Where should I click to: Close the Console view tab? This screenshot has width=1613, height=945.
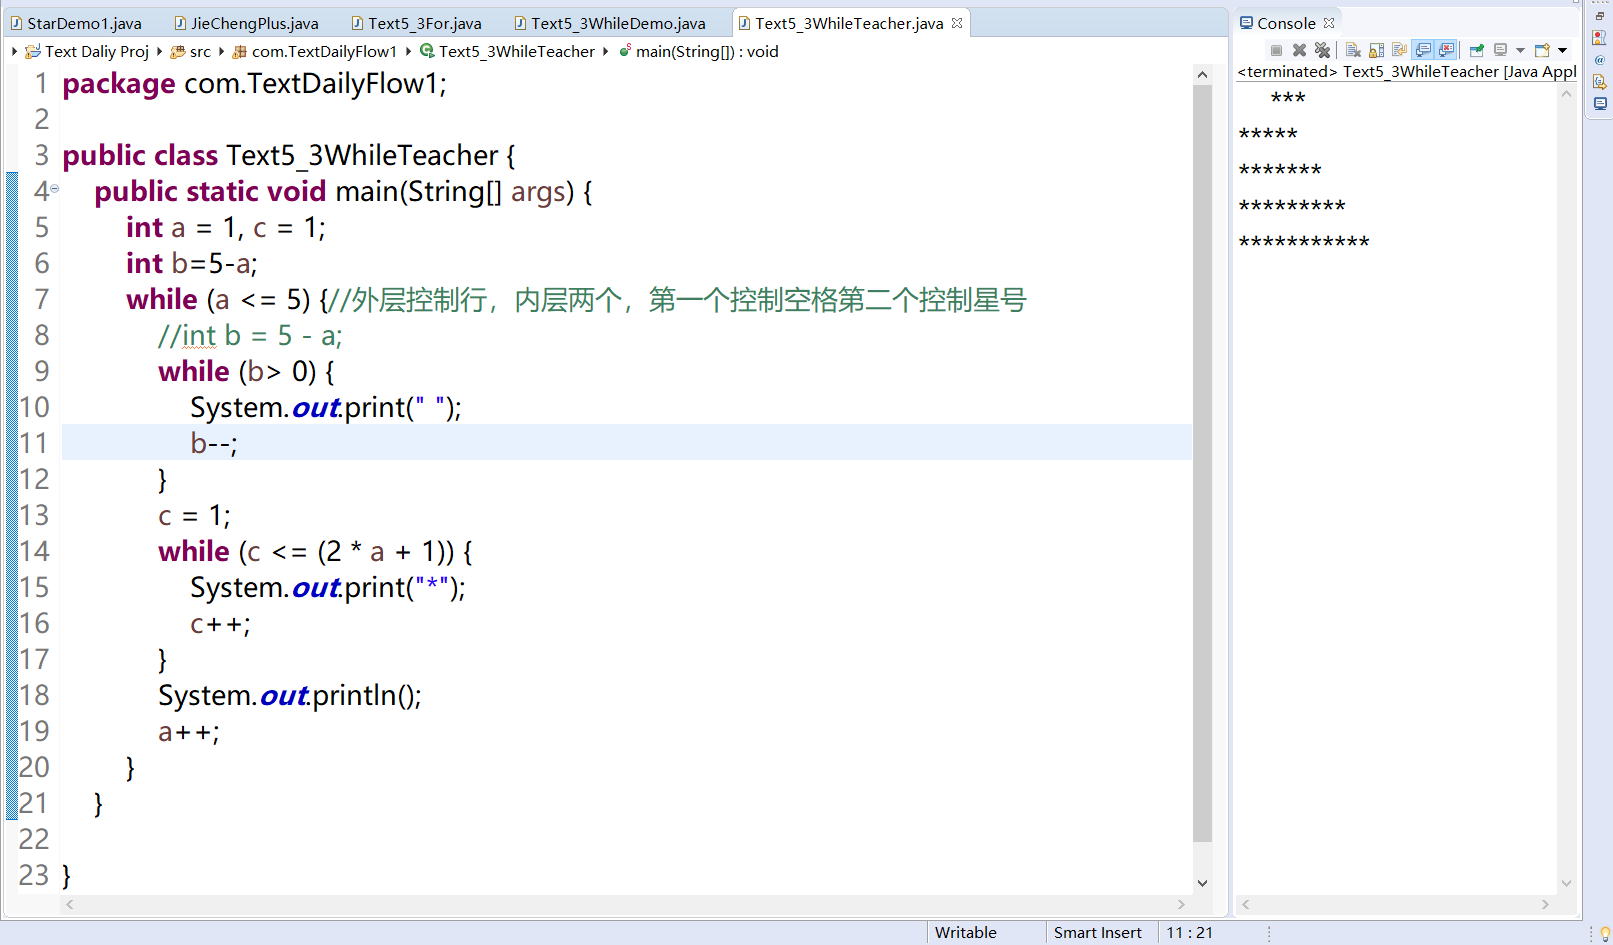(1329, 23)
